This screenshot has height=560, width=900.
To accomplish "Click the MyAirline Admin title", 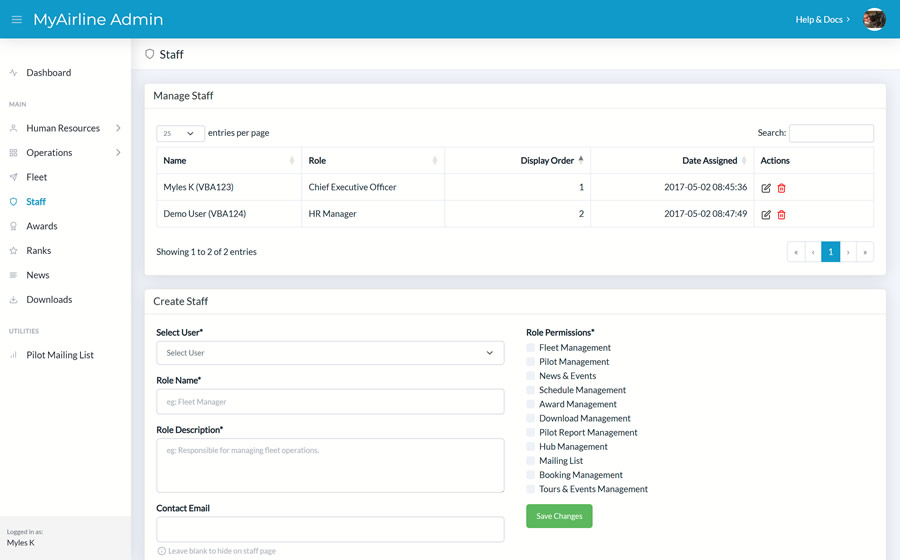I will [98, 20].
